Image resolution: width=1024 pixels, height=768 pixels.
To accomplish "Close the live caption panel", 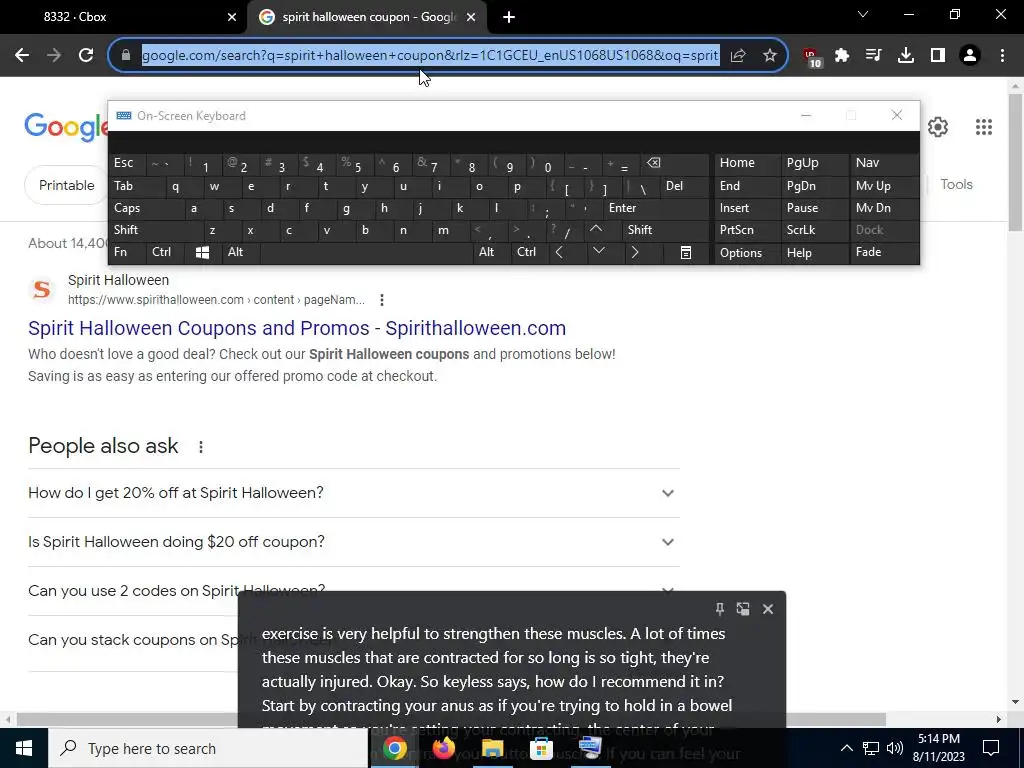I will pyautogui.click(x=768, y=609).
